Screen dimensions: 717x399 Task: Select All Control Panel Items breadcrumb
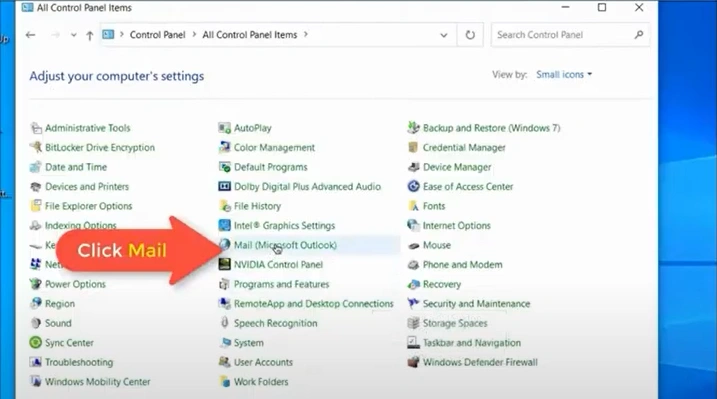tap(250, 35)
